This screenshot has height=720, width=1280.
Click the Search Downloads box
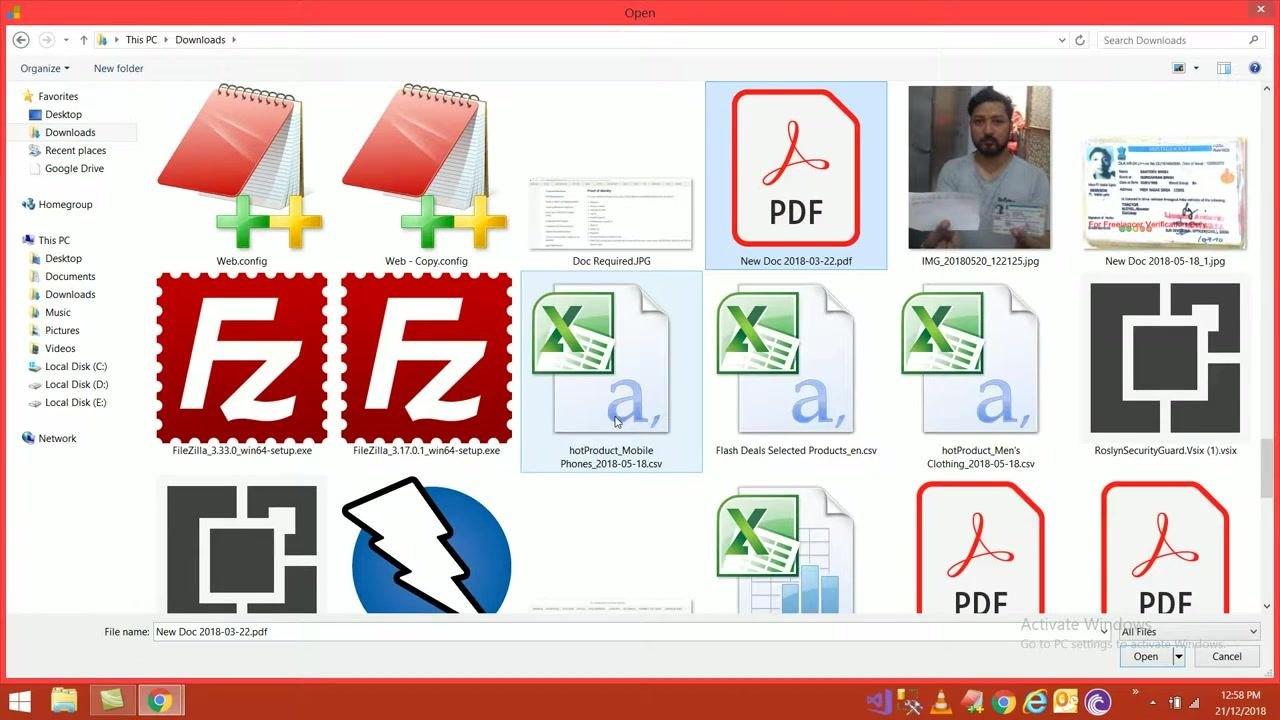click(1180, 40)
